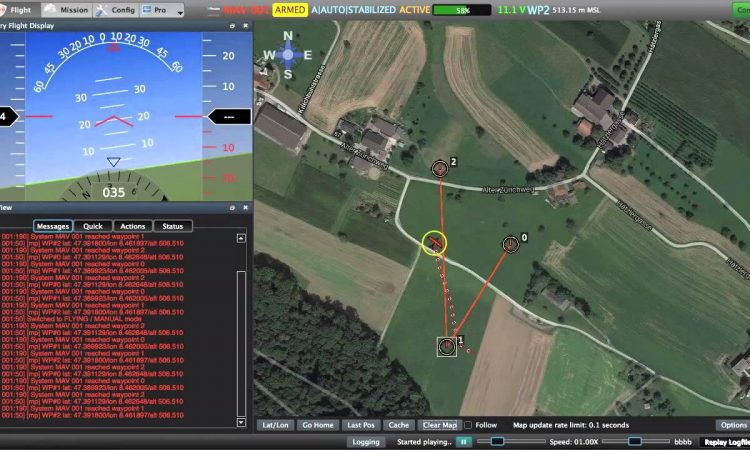Click the ARMED status indicator
The image size is (750, 450).
[x=290, y=9]
